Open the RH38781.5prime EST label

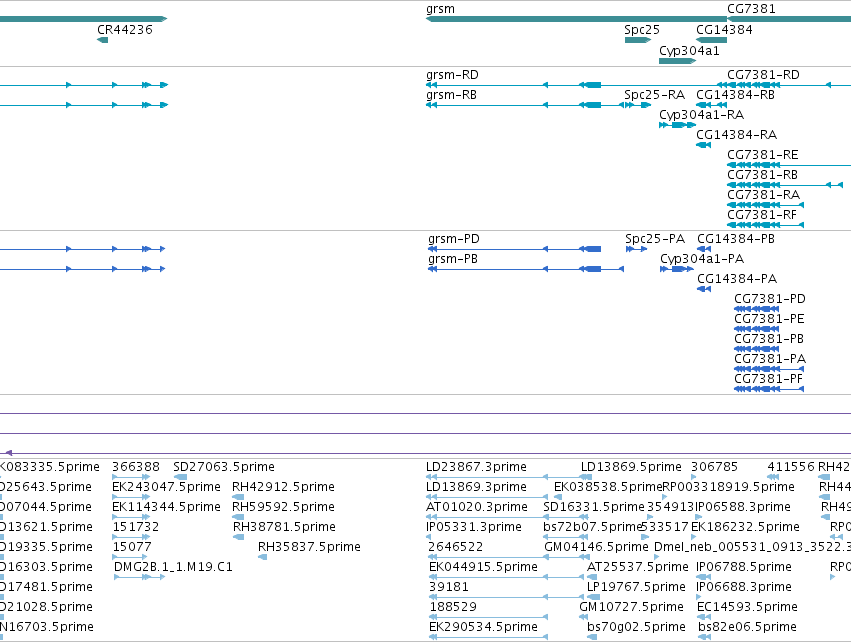[284, 527]
